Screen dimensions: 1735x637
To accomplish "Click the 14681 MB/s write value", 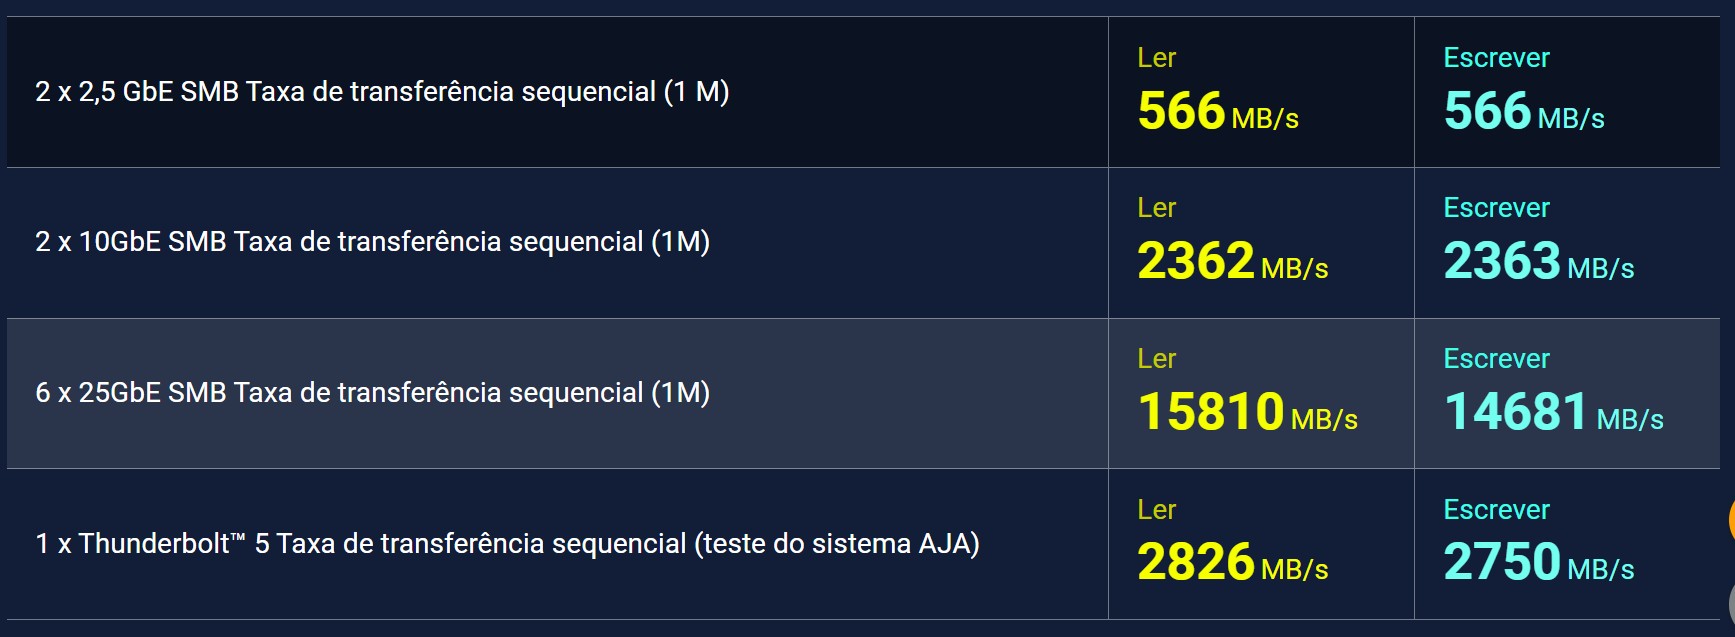I will tap(1553, 413).
